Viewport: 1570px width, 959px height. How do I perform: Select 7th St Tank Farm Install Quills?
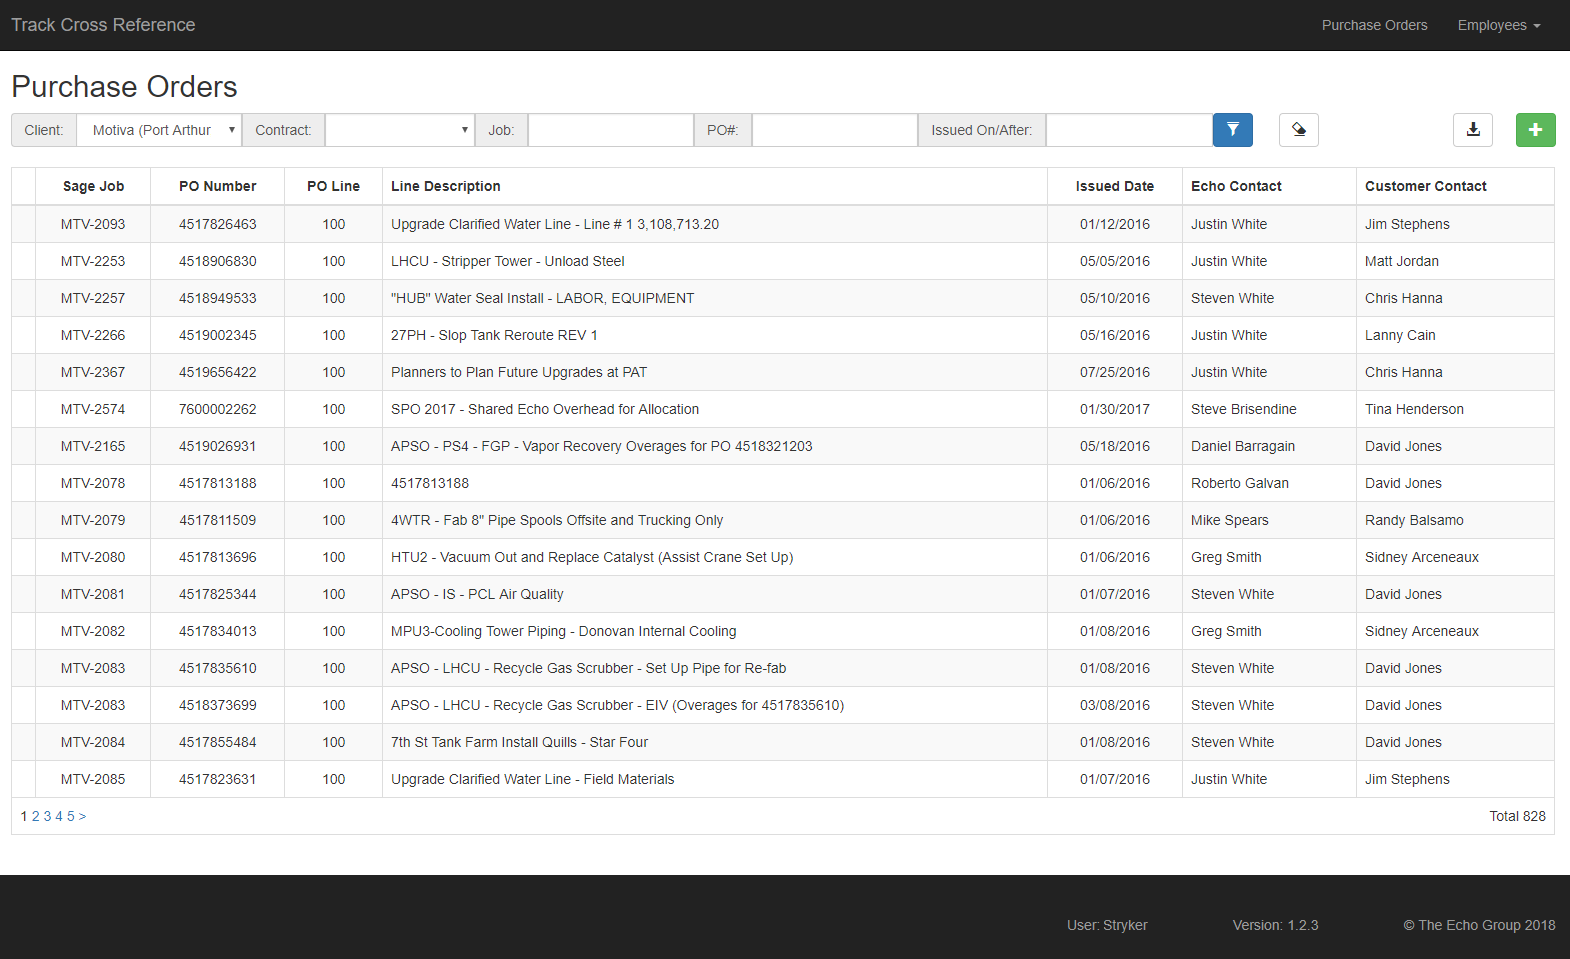tap(519, 742)
